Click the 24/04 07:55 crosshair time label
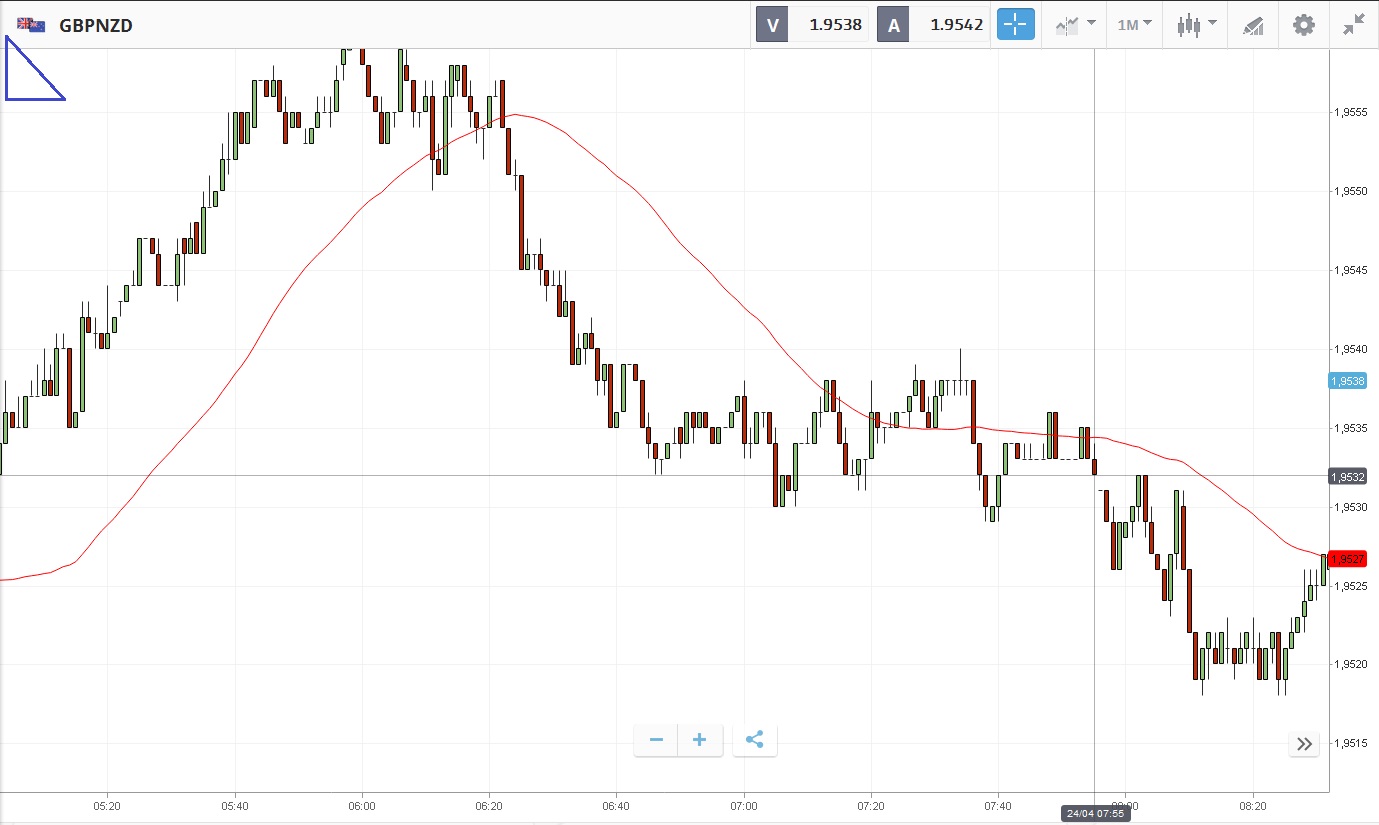The width and height of the screenshot is (1379, 825). pyautogui.click(x=1095, y=814)
